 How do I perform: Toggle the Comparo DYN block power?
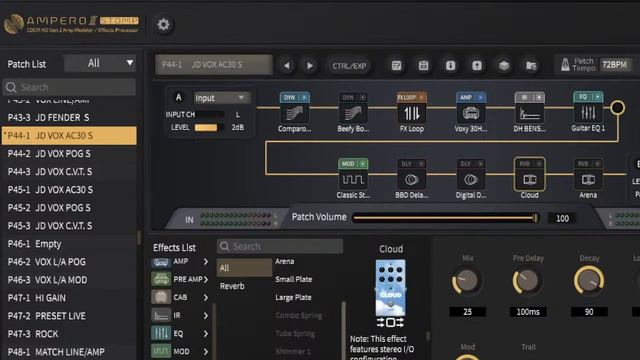(304, 98)
